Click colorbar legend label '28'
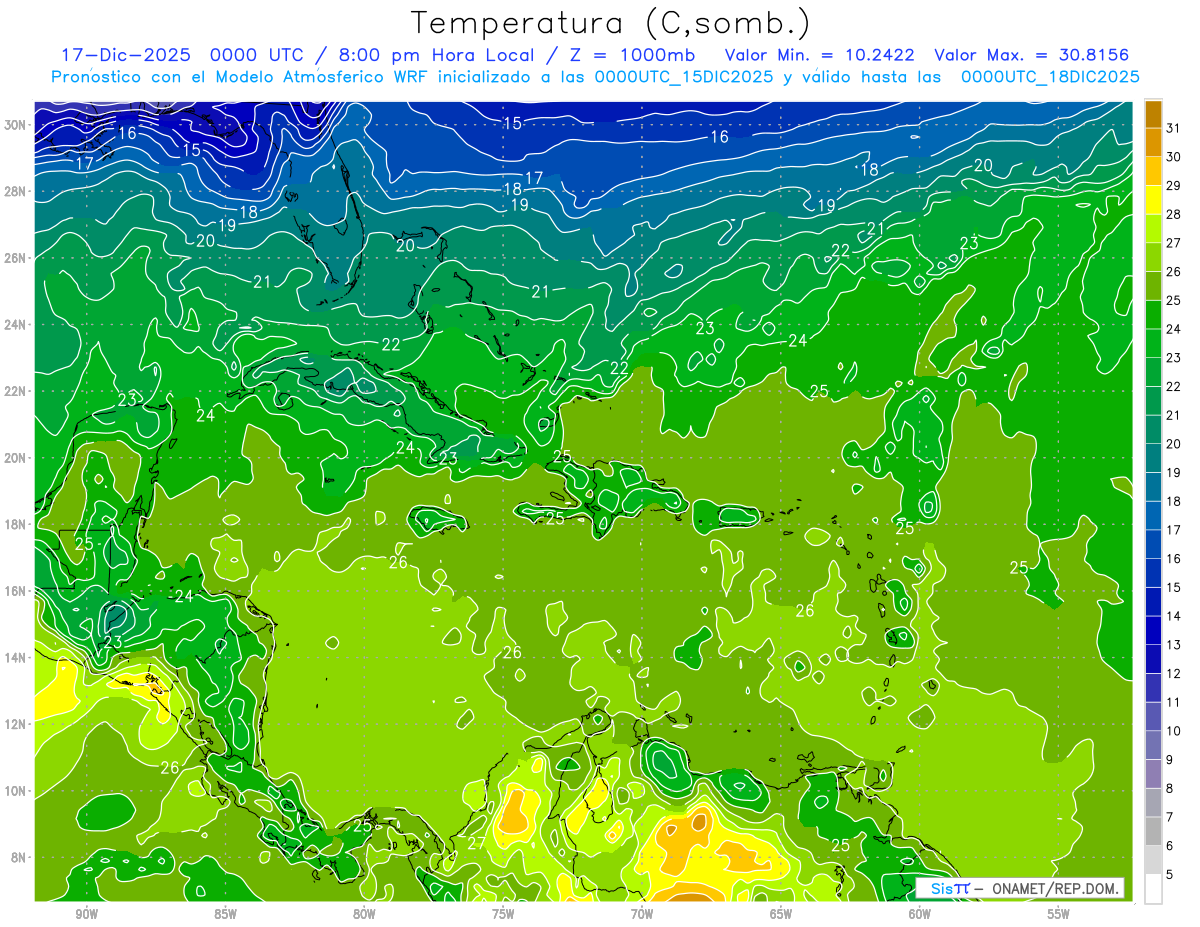The image size is (1200, 927). click(x=1174, y=214)
